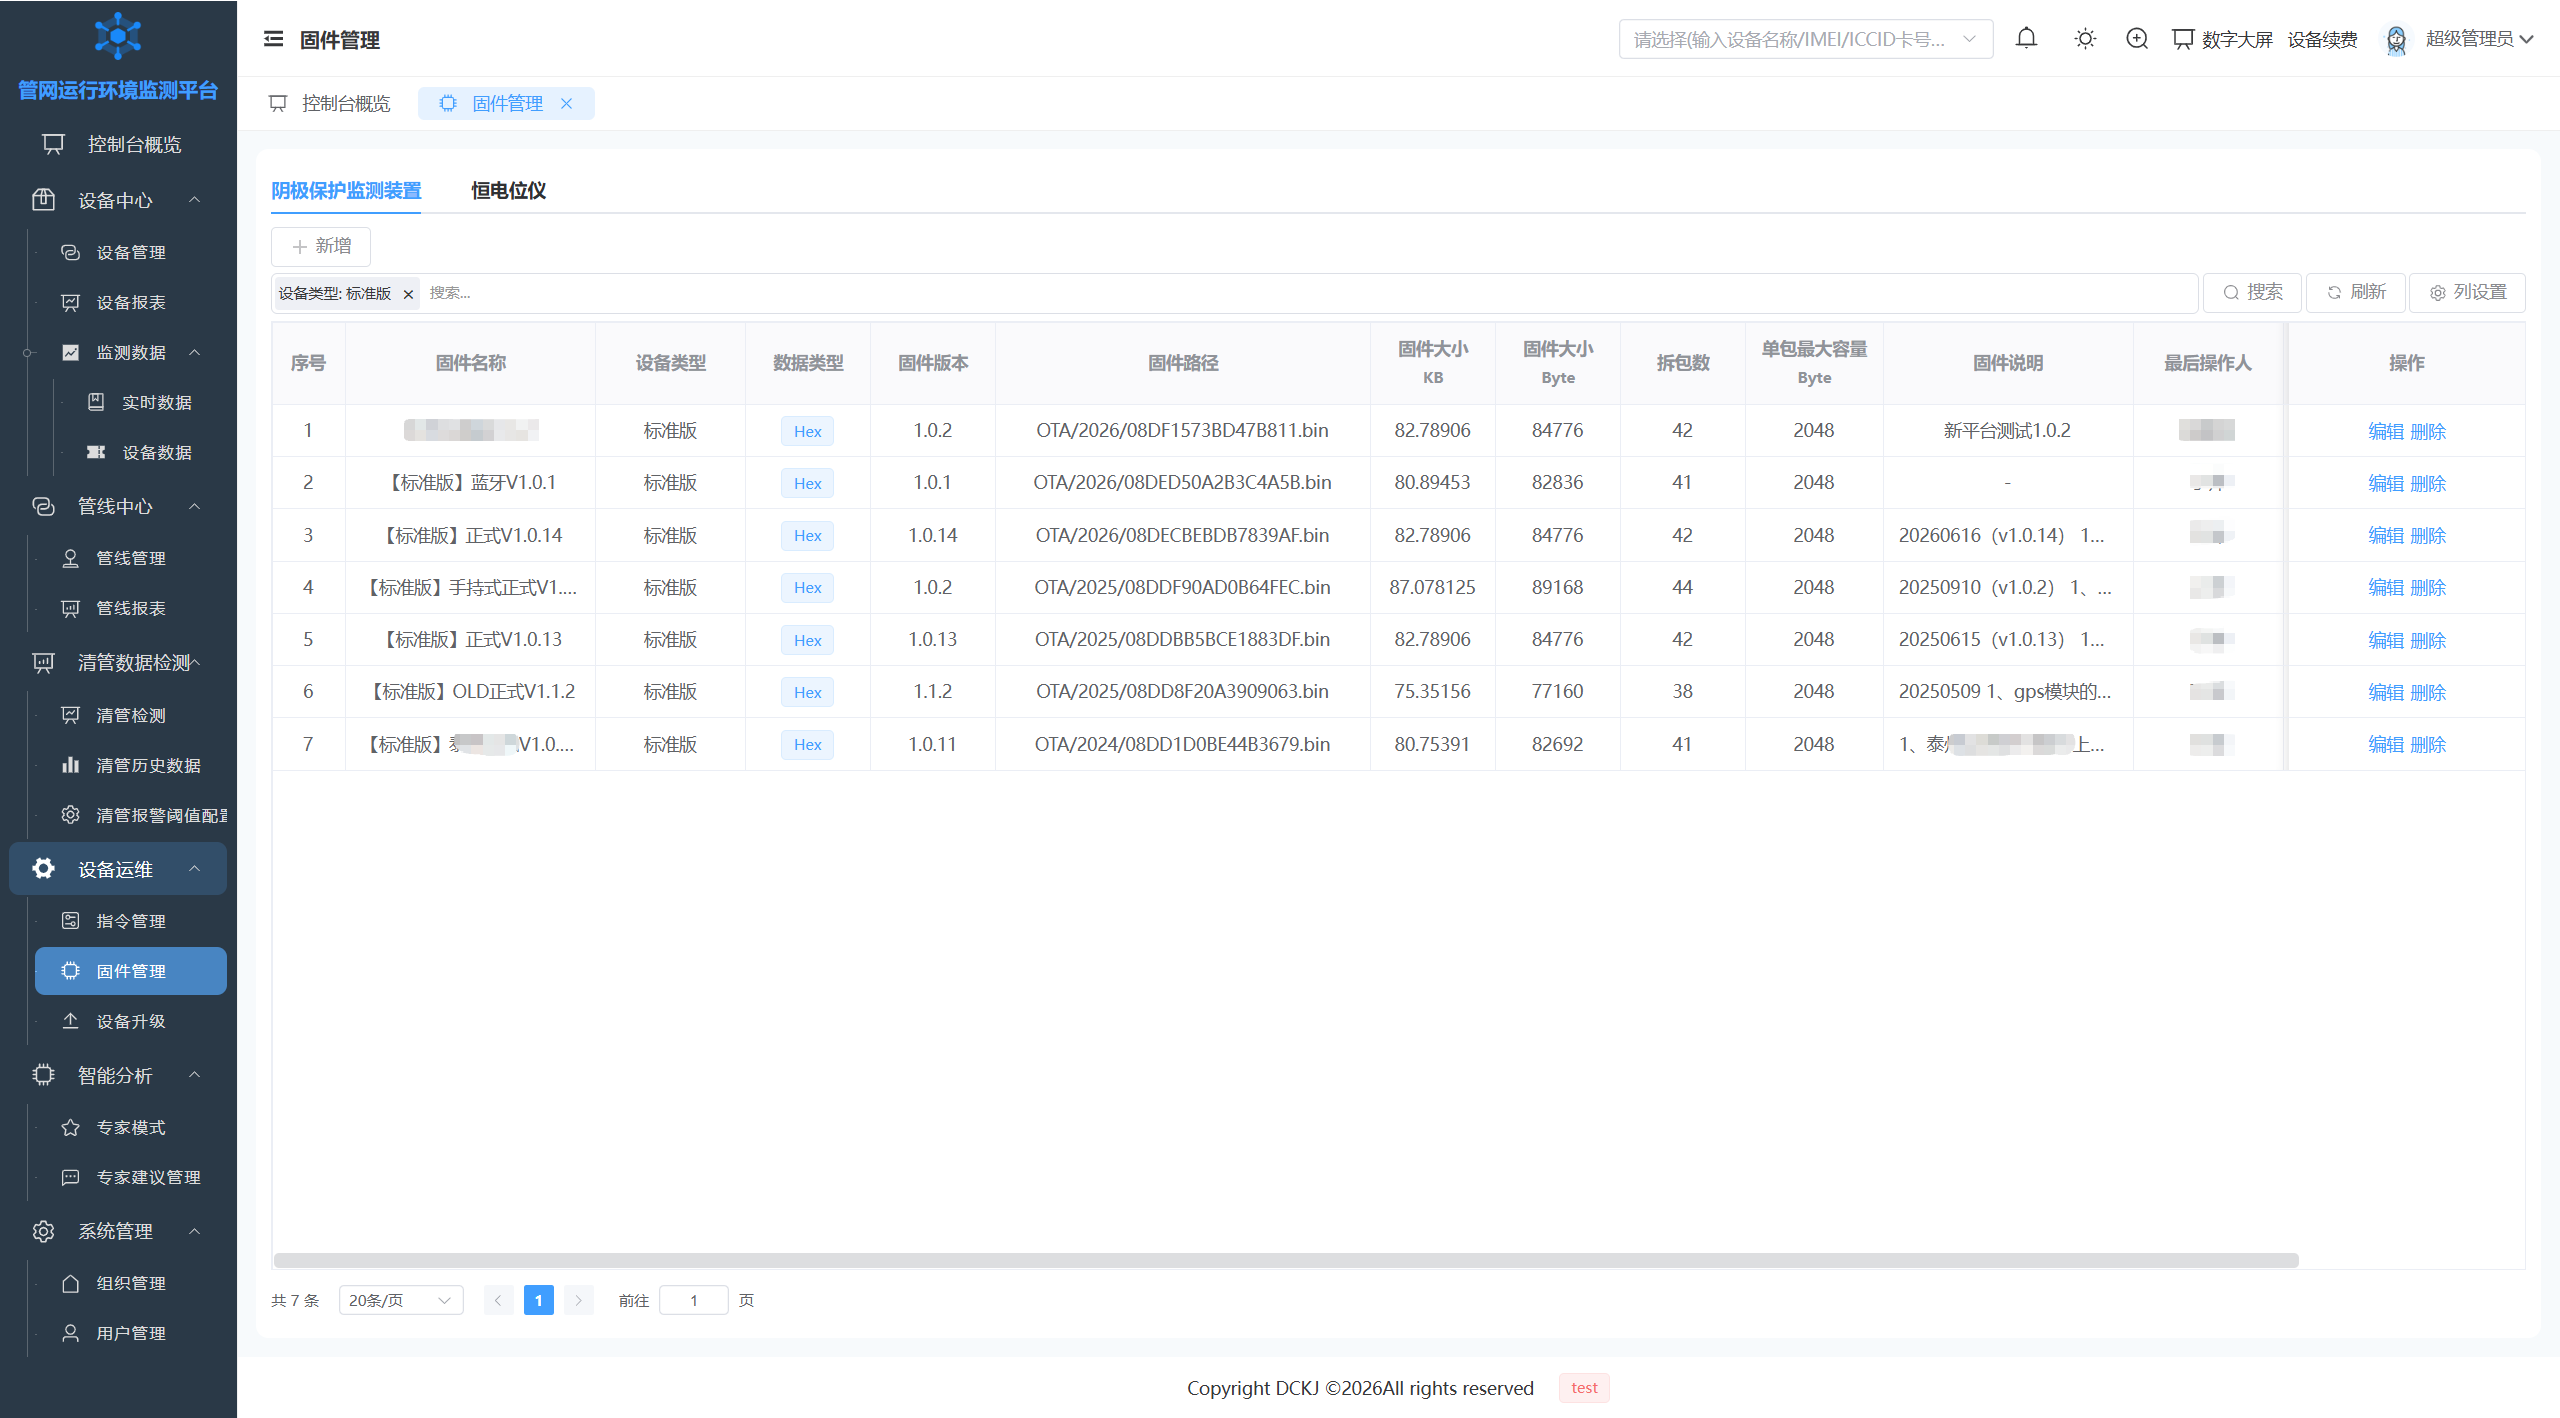Click 设备续费 link in header
2560x1418 pixels.
(2322, 39)
